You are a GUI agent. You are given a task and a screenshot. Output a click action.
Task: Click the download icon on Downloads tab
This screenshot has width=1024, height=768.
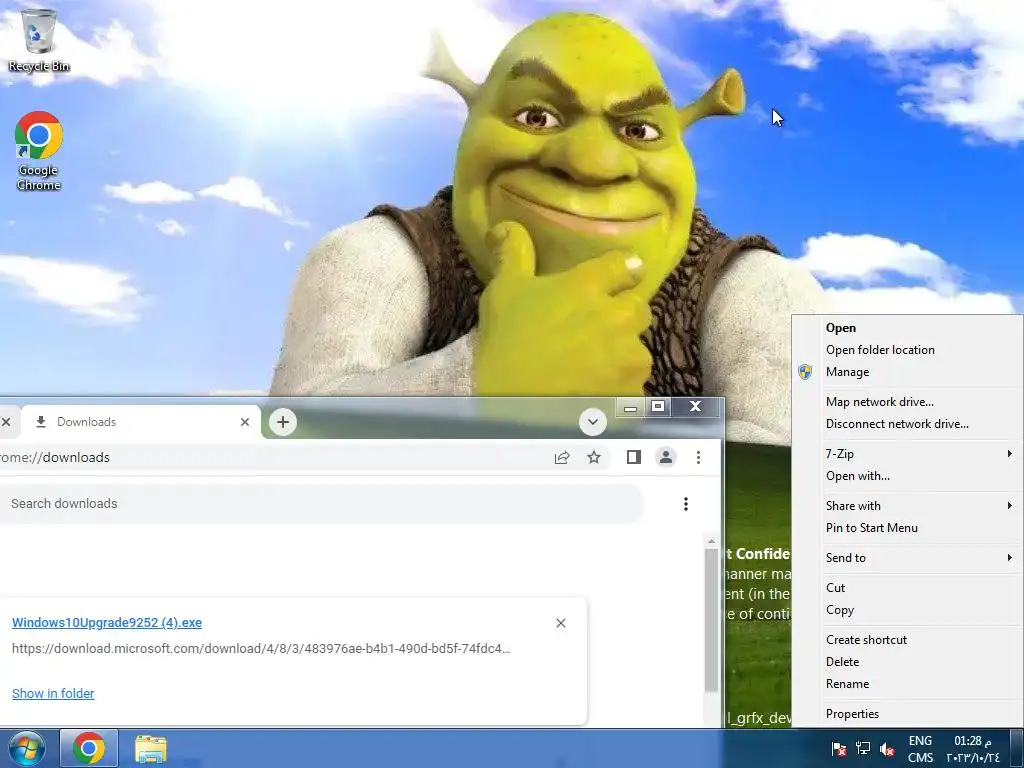pyautogui.click(x=40, y=422)
